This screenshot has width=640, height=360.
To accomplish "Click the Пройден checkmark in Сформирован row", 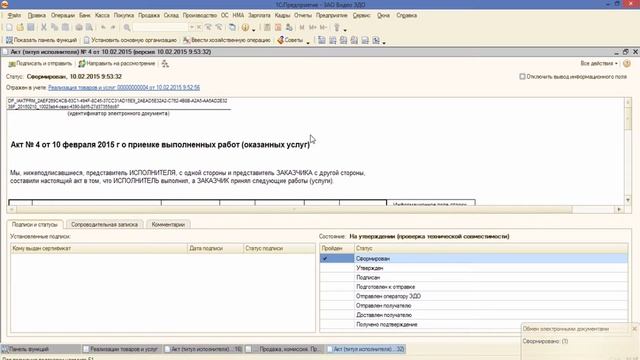I will click(x=325, y=258).
